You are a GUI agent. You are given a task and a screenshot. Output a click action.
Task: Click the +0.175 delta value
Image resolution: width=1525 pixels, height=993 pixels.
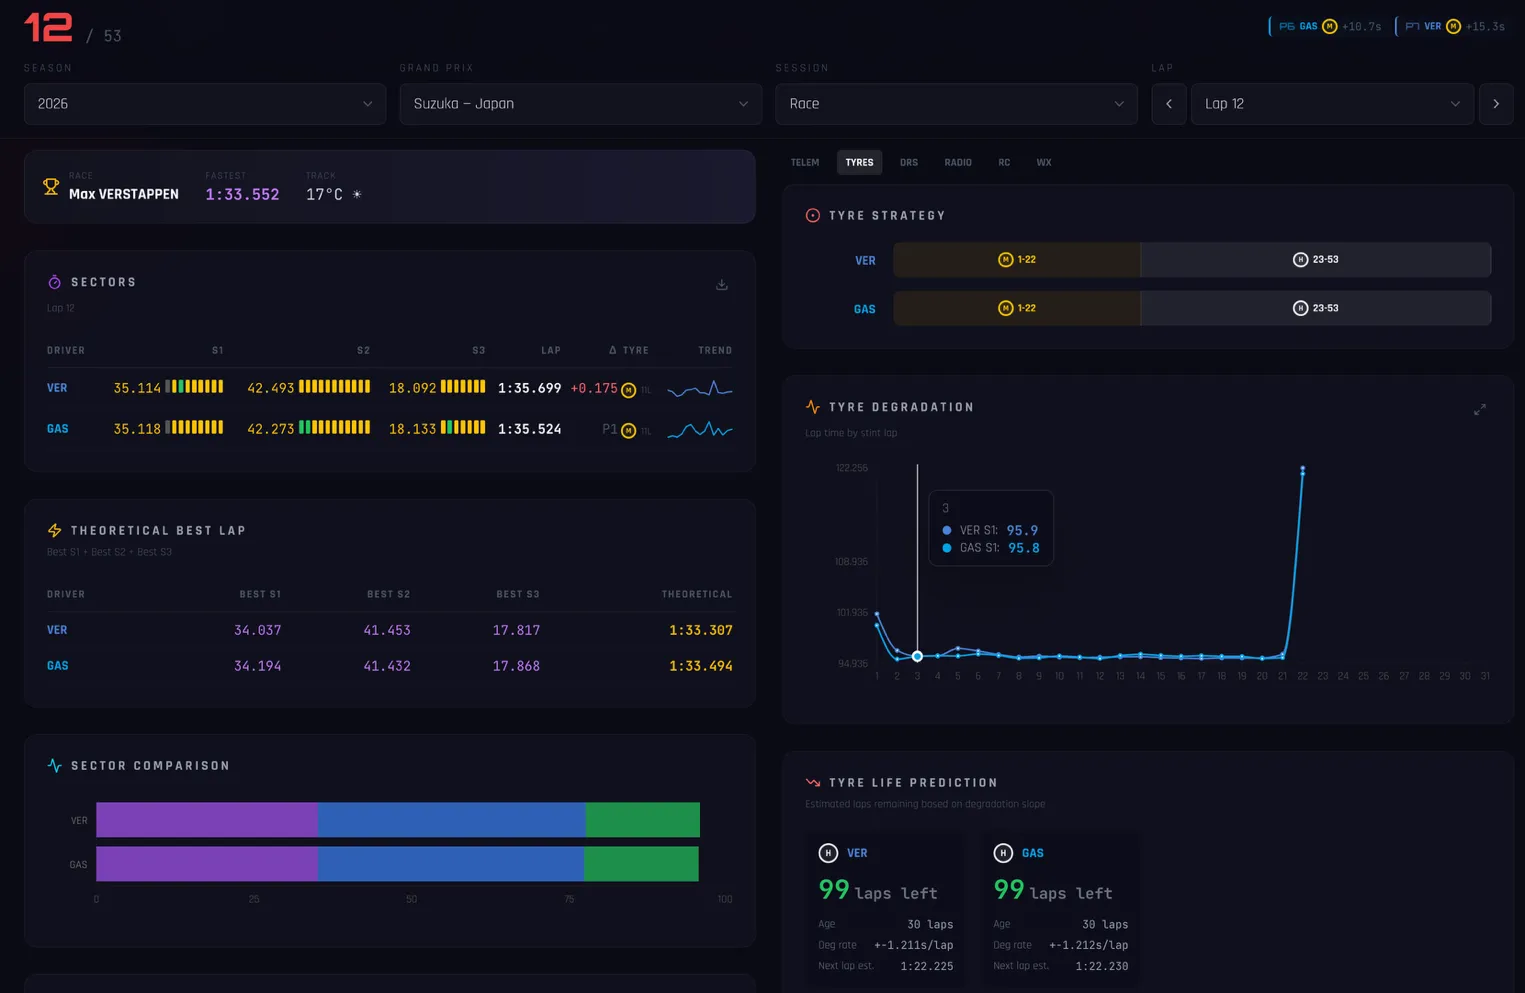pos(594,388)
